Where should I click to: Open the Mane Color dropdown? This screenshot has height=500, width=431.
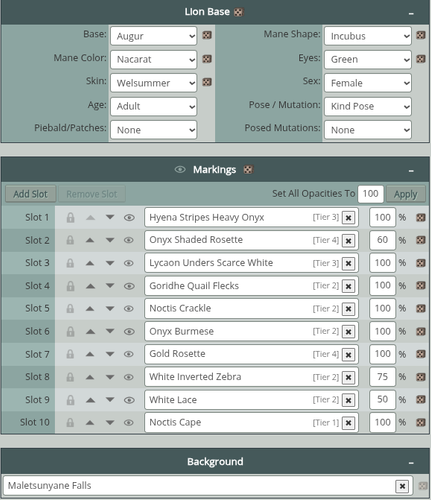click(154, 59)
